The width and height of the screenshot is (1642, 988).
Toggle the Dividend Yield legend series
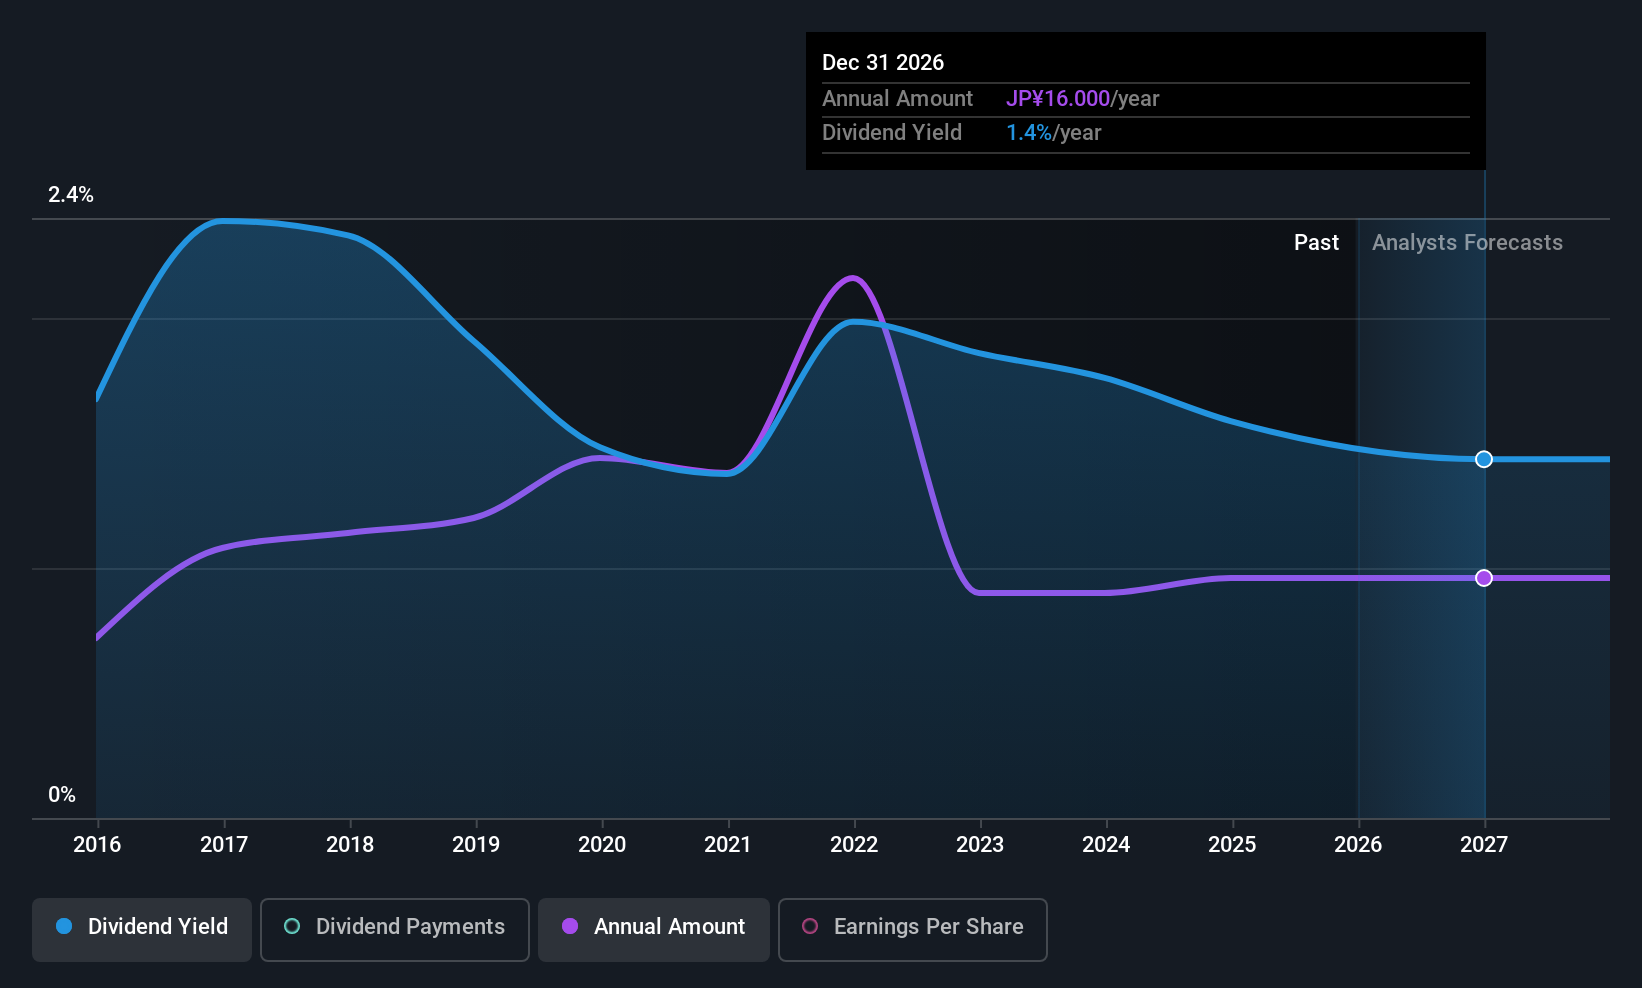coord(142,930)
